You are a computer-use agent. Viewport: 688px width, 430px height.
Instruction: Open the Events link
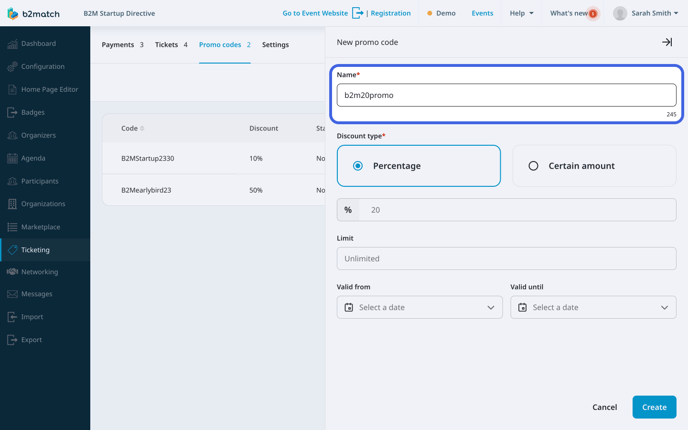pos(482,13)
